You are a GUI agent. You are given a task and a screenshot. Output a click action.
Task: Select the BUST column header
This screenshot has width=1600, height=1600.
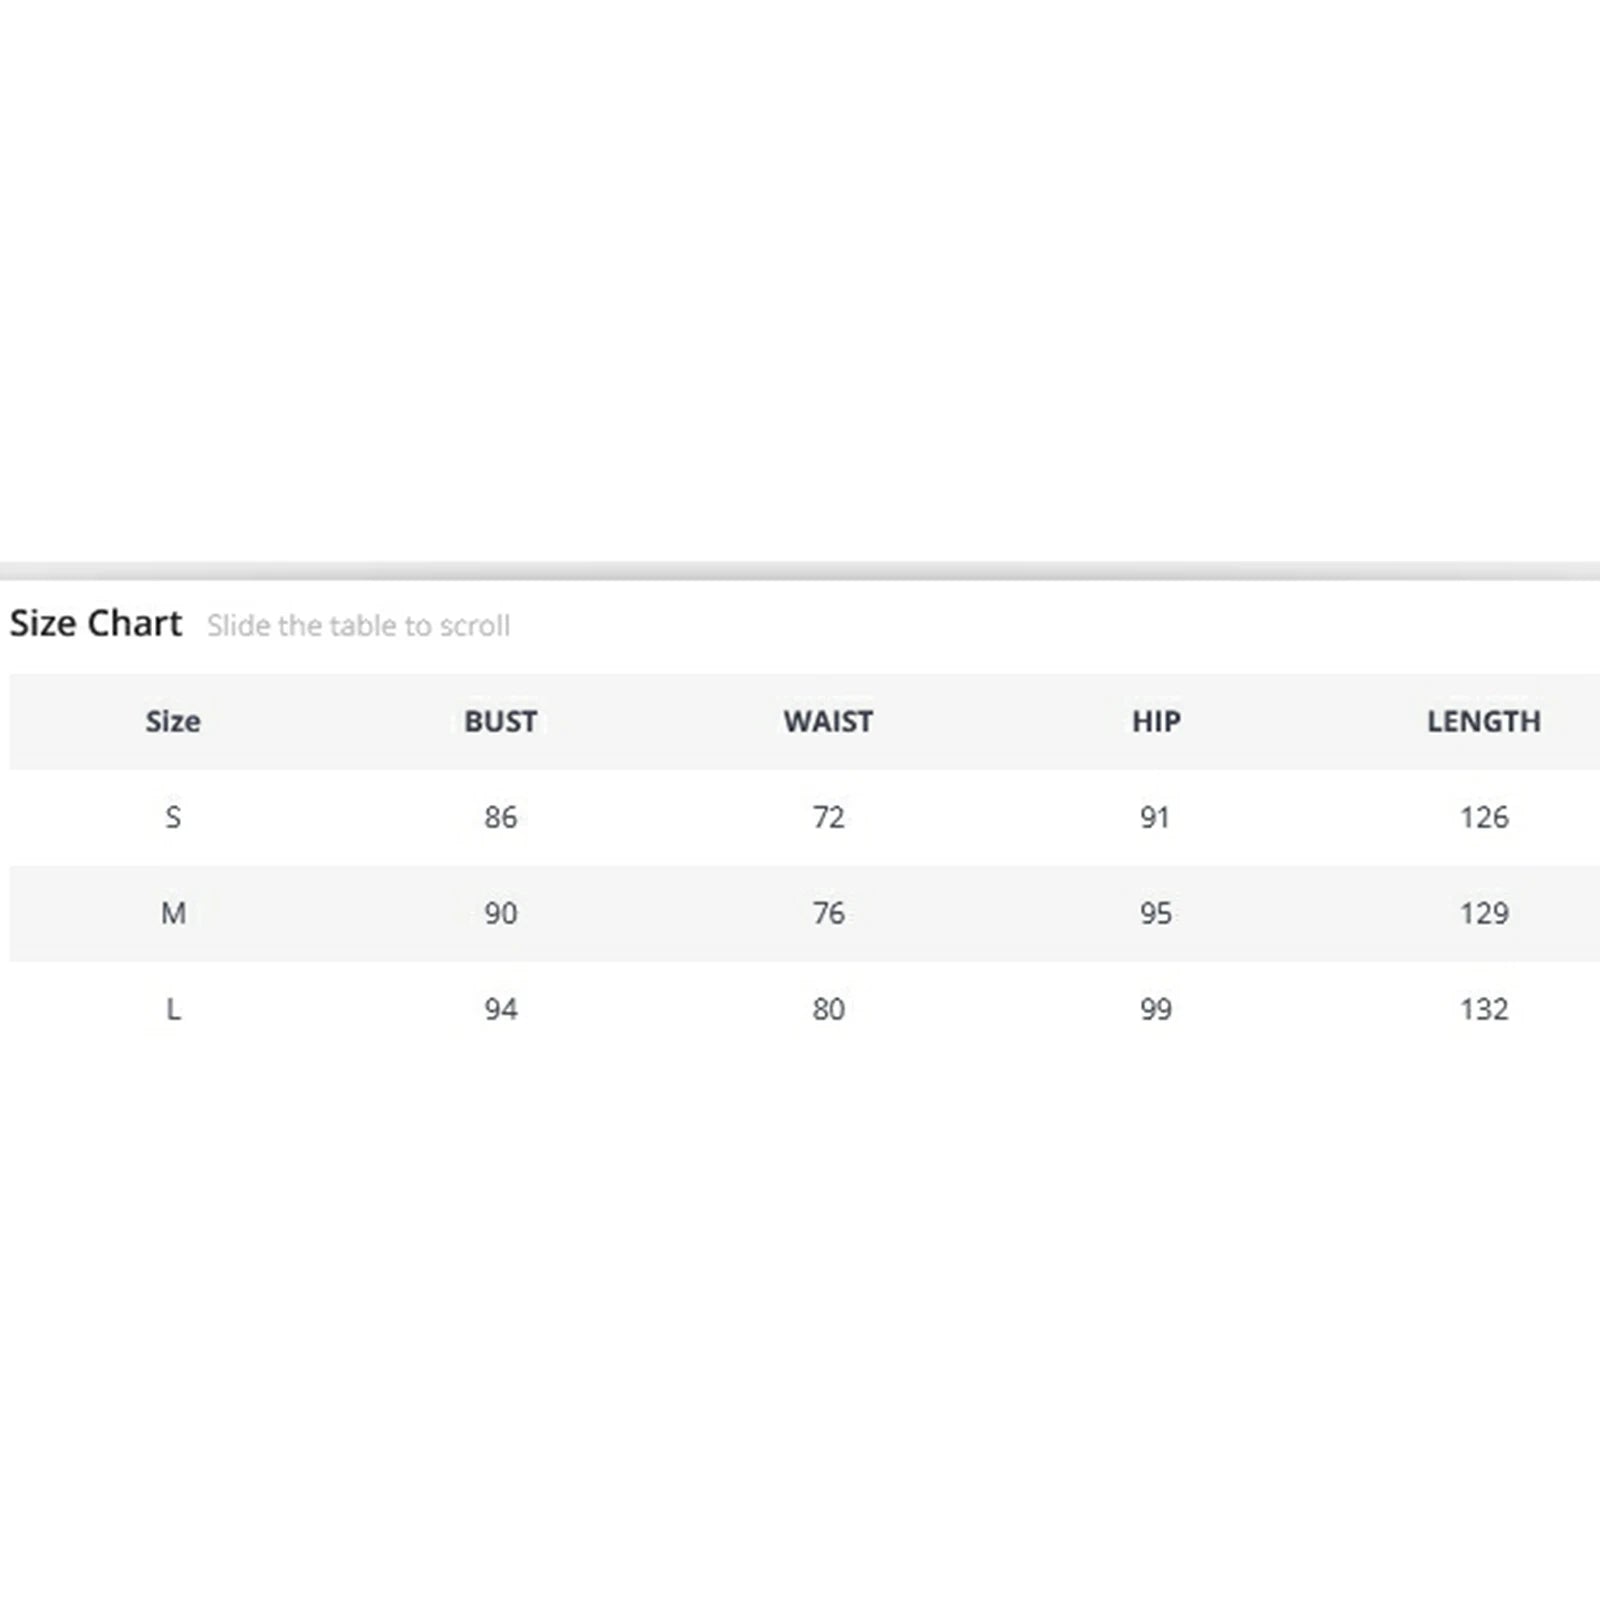coord(500,721)
